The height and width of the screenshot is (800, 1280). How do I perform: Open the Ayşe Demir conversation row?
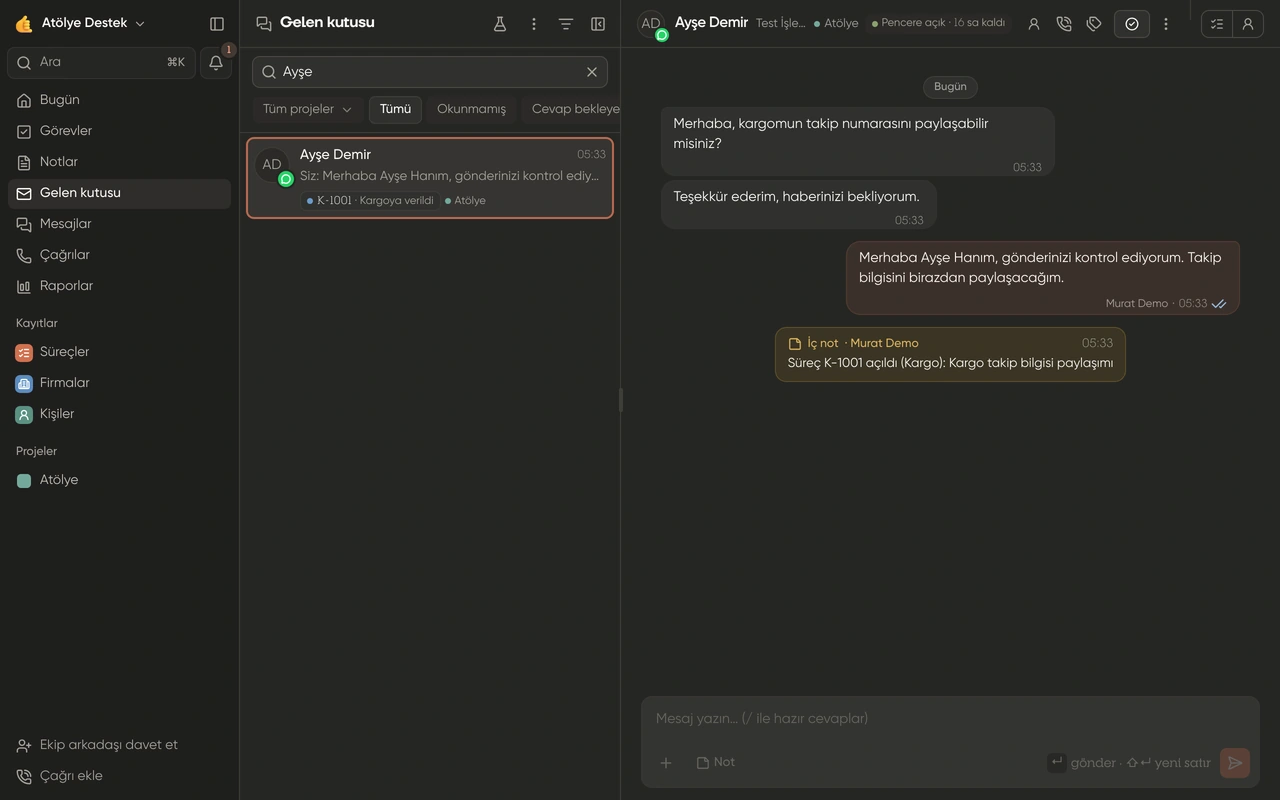click(x=430, y=178)
